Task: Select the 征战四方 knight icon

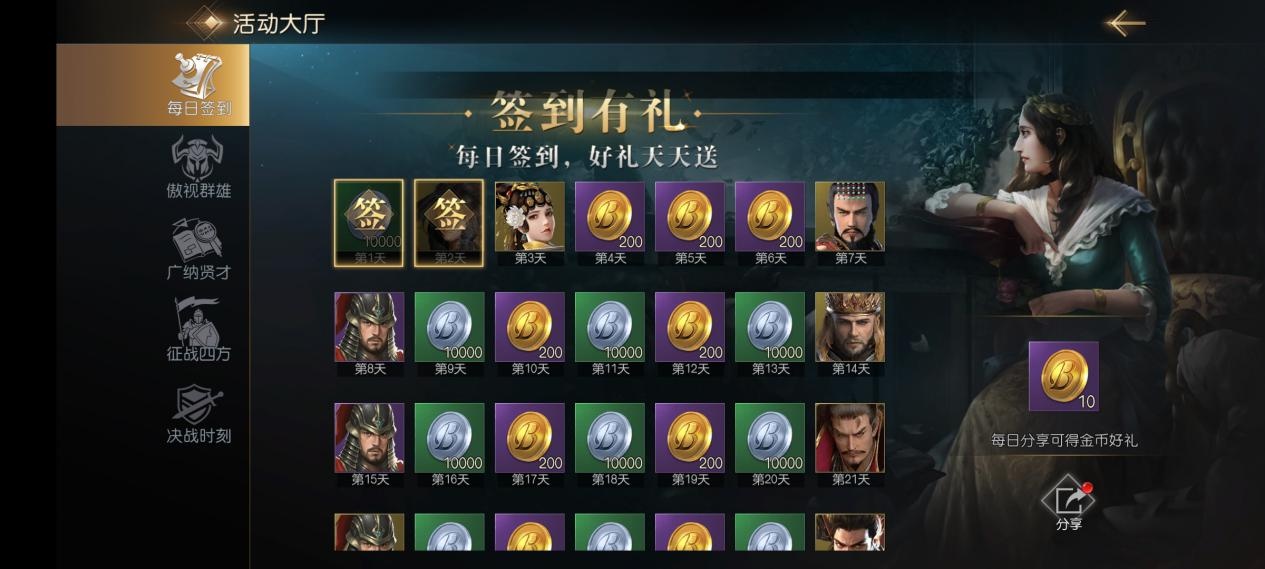Action: 198,330
